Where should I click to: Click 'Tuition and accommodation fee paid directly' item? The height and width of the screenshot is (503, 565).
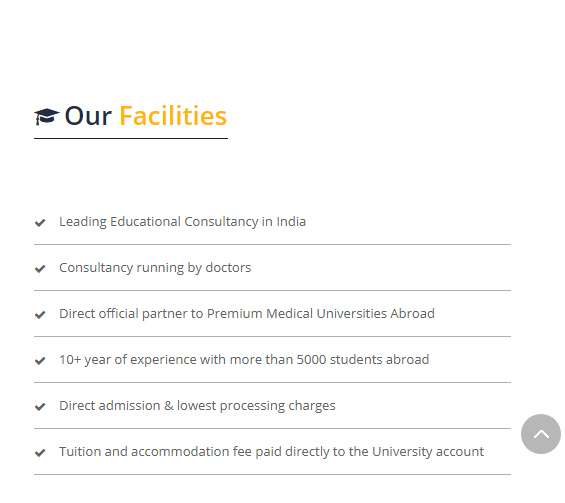coord(271,452)
